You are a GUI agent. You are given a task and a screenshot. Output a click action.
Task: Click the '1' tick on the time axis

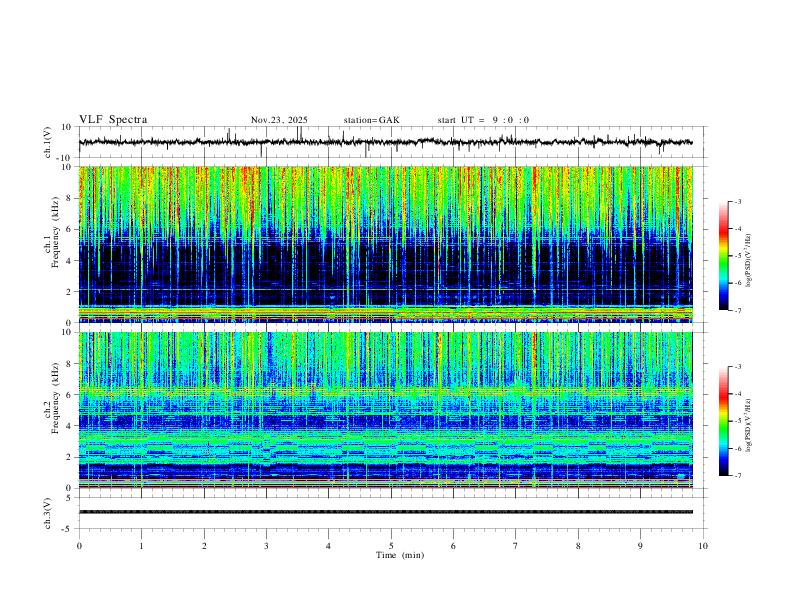coord(141,546)
